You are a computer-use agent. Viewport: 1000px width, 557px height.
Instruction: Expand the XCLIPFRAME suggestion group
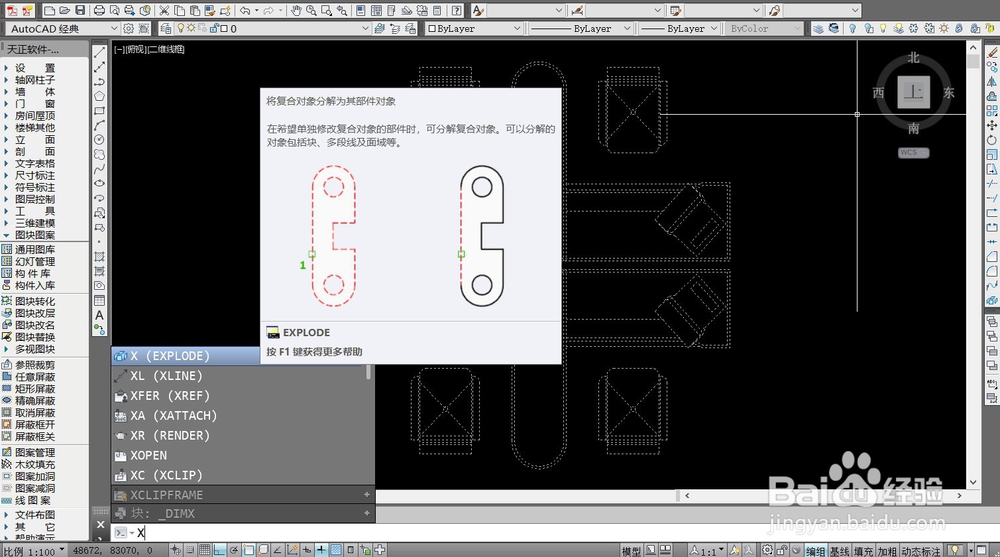pyautogui.click(x=367, y=494)
